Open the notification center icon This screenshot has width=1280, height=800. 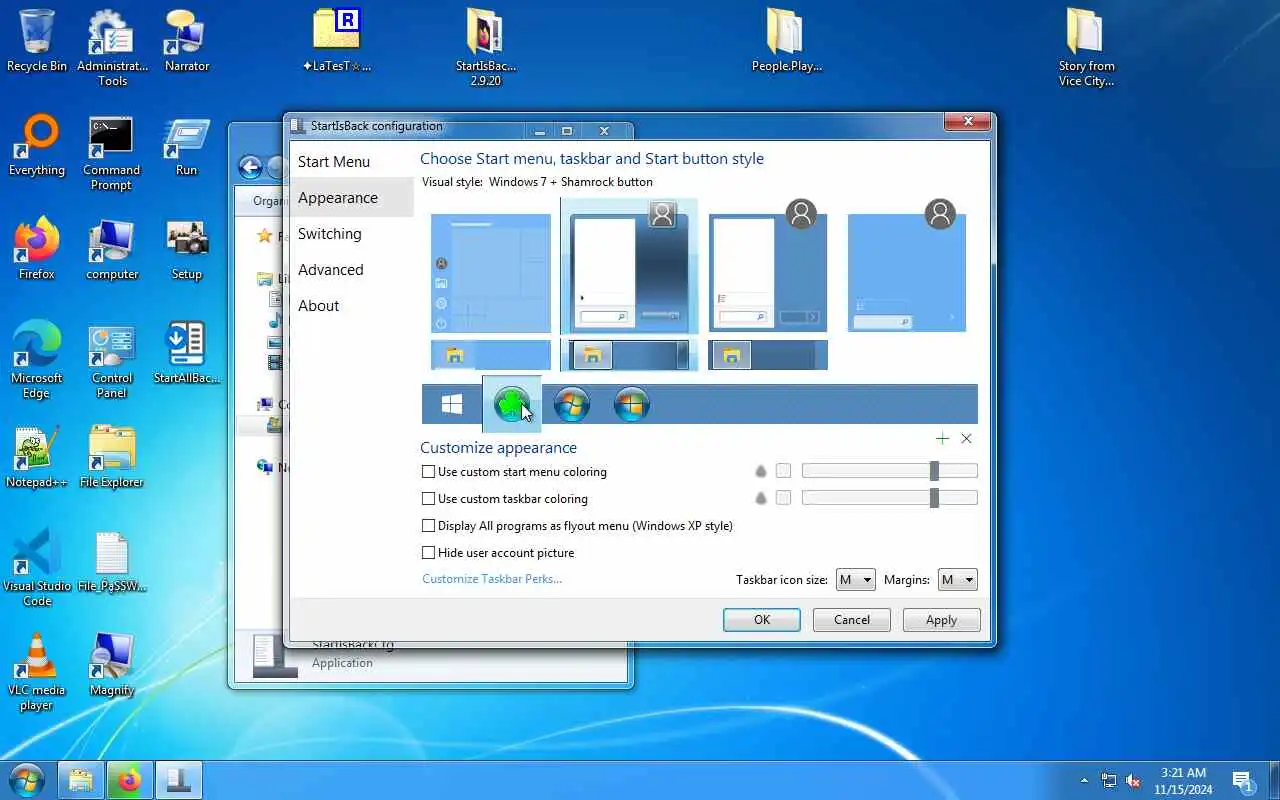tap(1243, 781)
